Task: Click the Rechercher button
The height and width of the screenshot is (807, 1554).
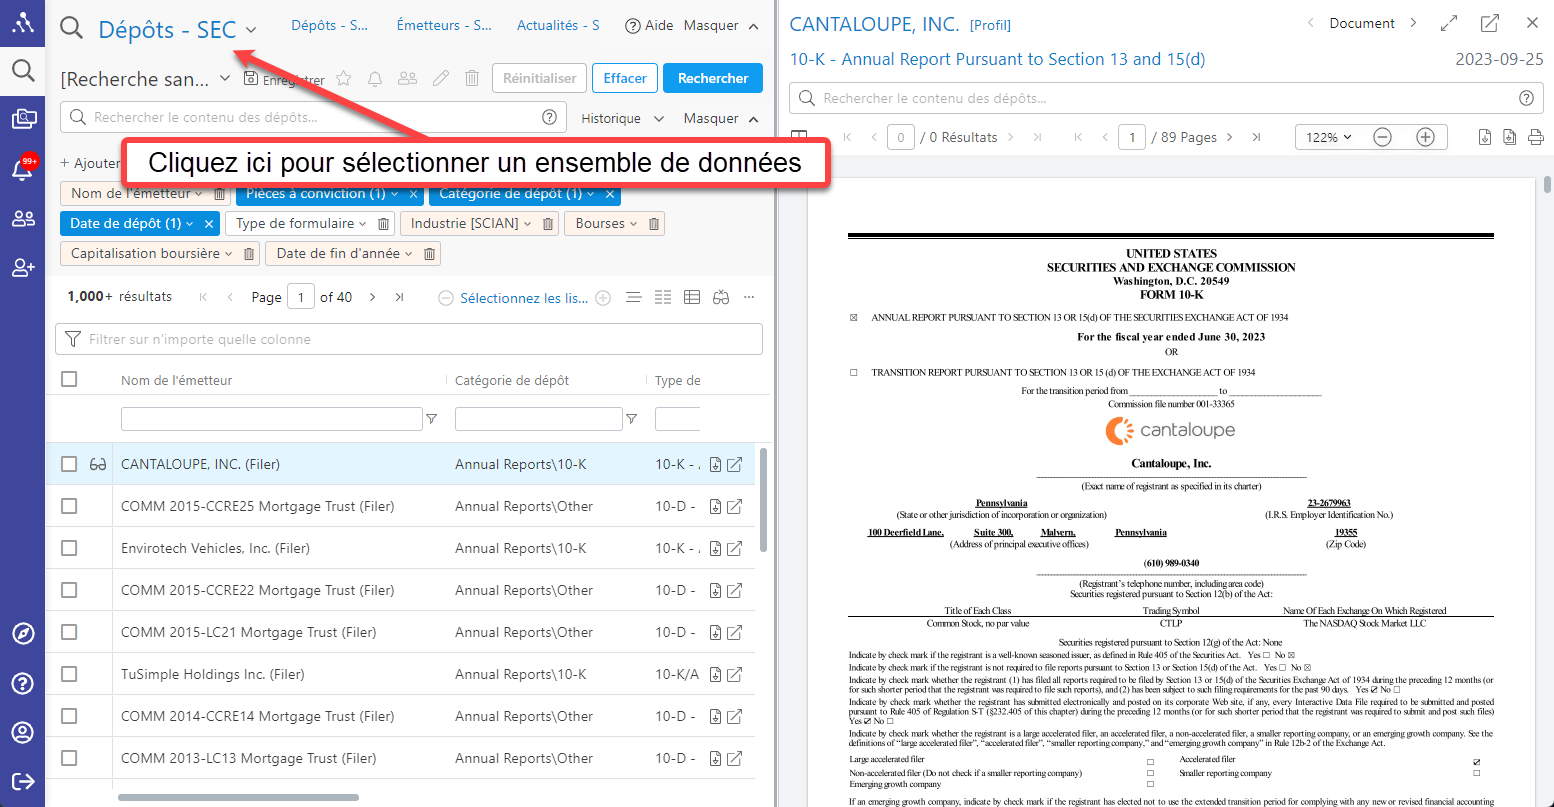Action: pyautogui.click(x=713, y=78)
